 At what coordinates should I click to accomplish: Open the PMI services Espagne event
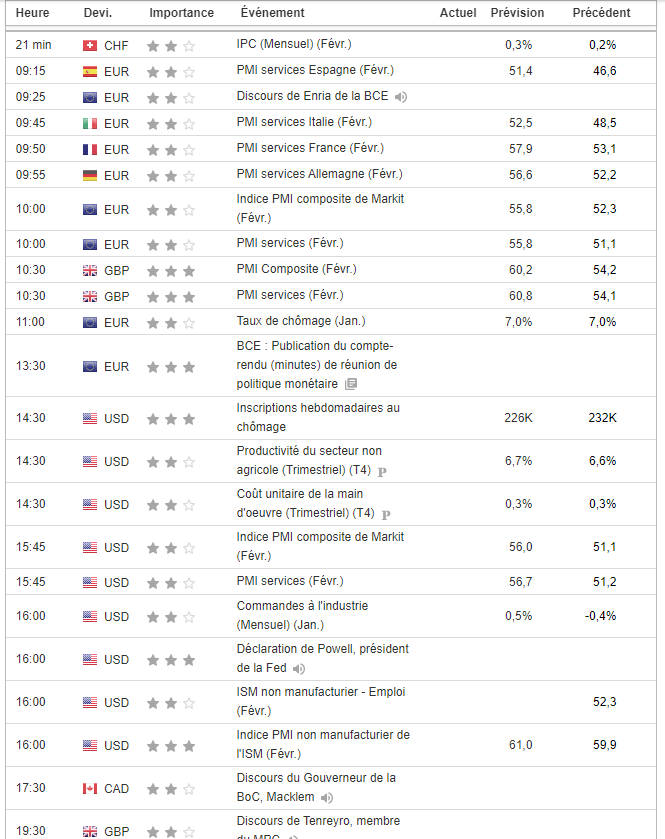point(315,70)
